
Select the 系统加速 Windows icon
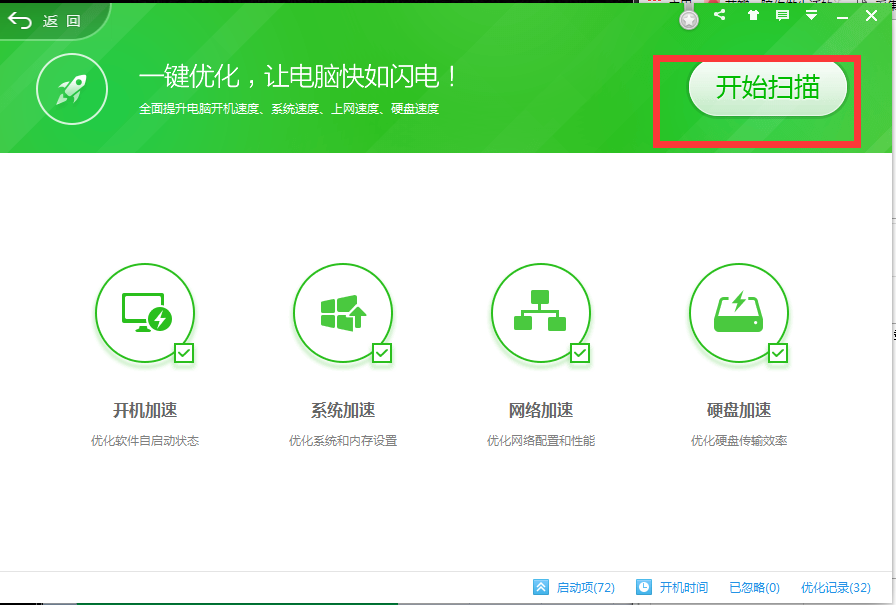click(x=343, y=312)
